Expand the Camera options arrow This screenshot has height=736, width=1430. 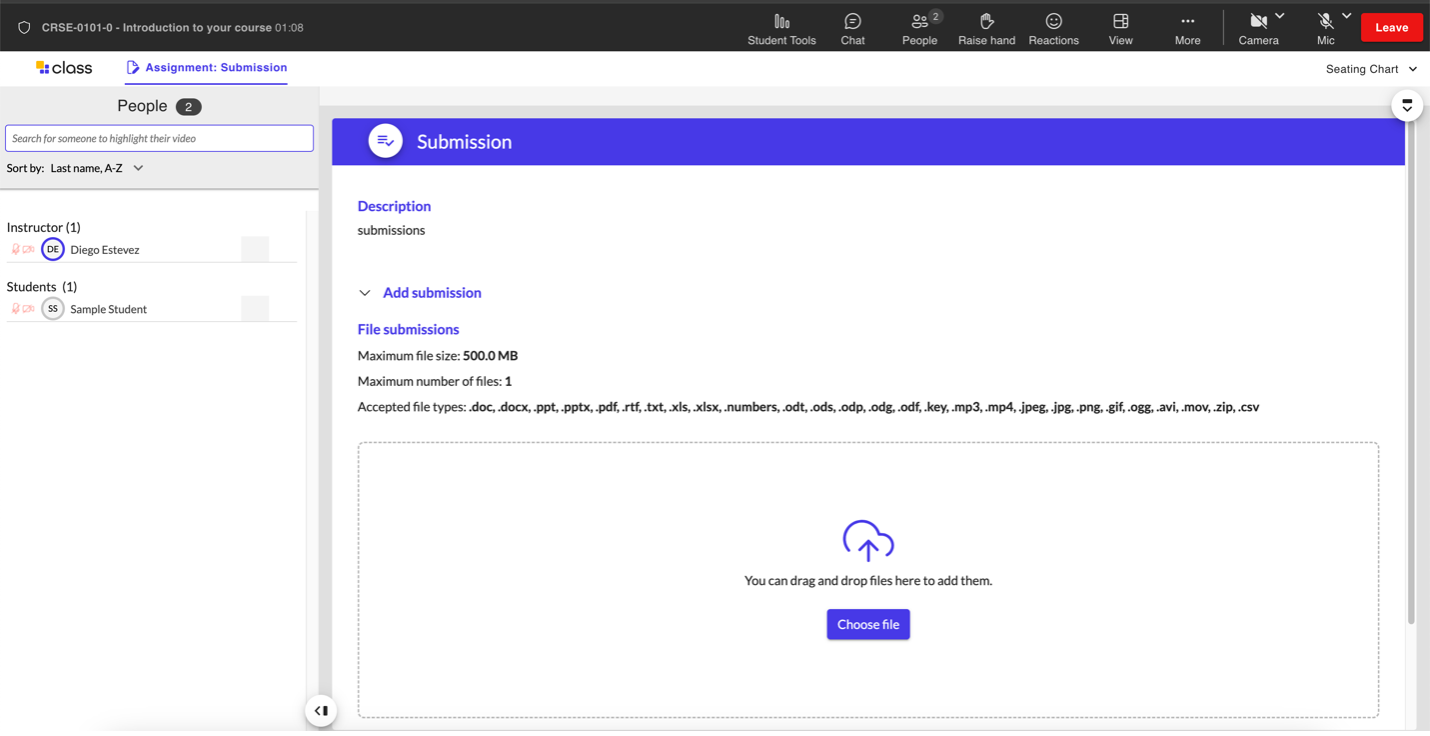click(1280, 17)
